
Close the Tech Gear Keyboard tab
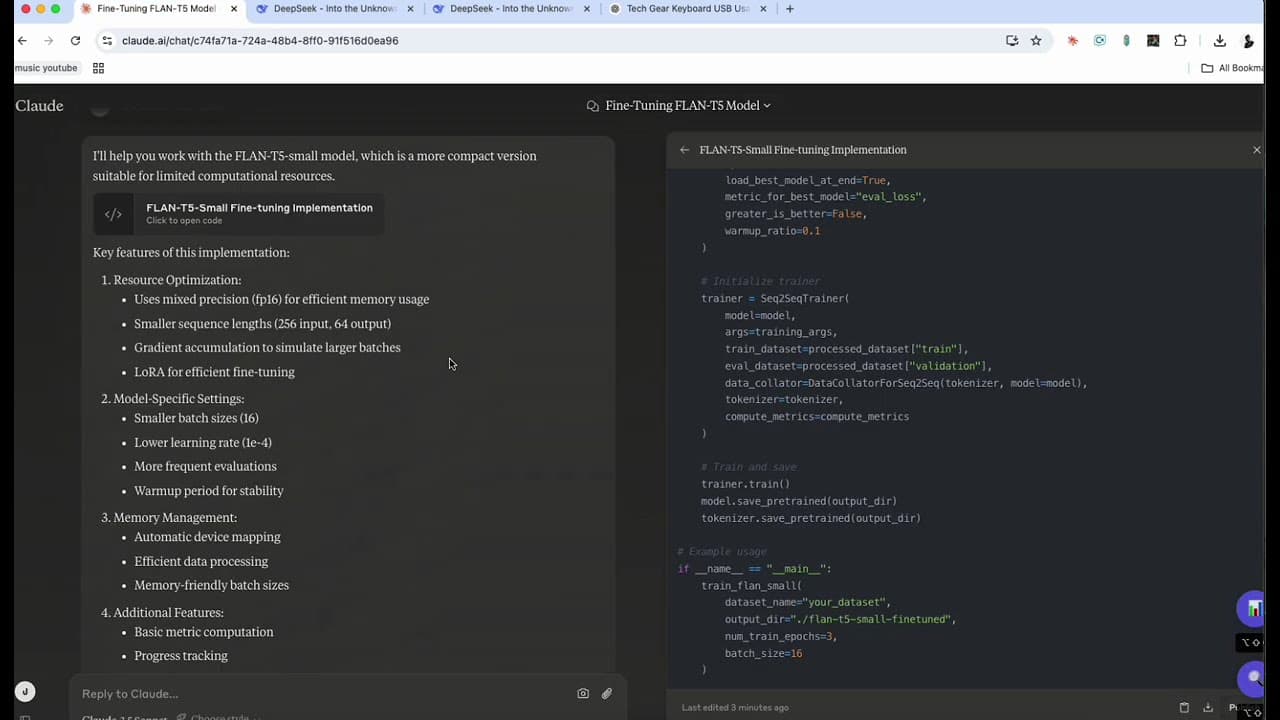tap(764, 9)
